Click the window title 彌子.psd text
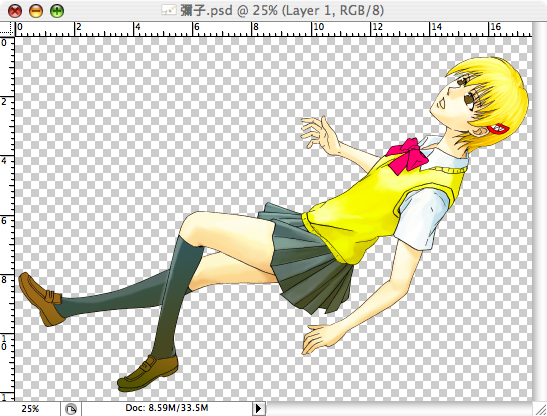The width and height of the screenshot is (547, 416). tap(206, 10)
